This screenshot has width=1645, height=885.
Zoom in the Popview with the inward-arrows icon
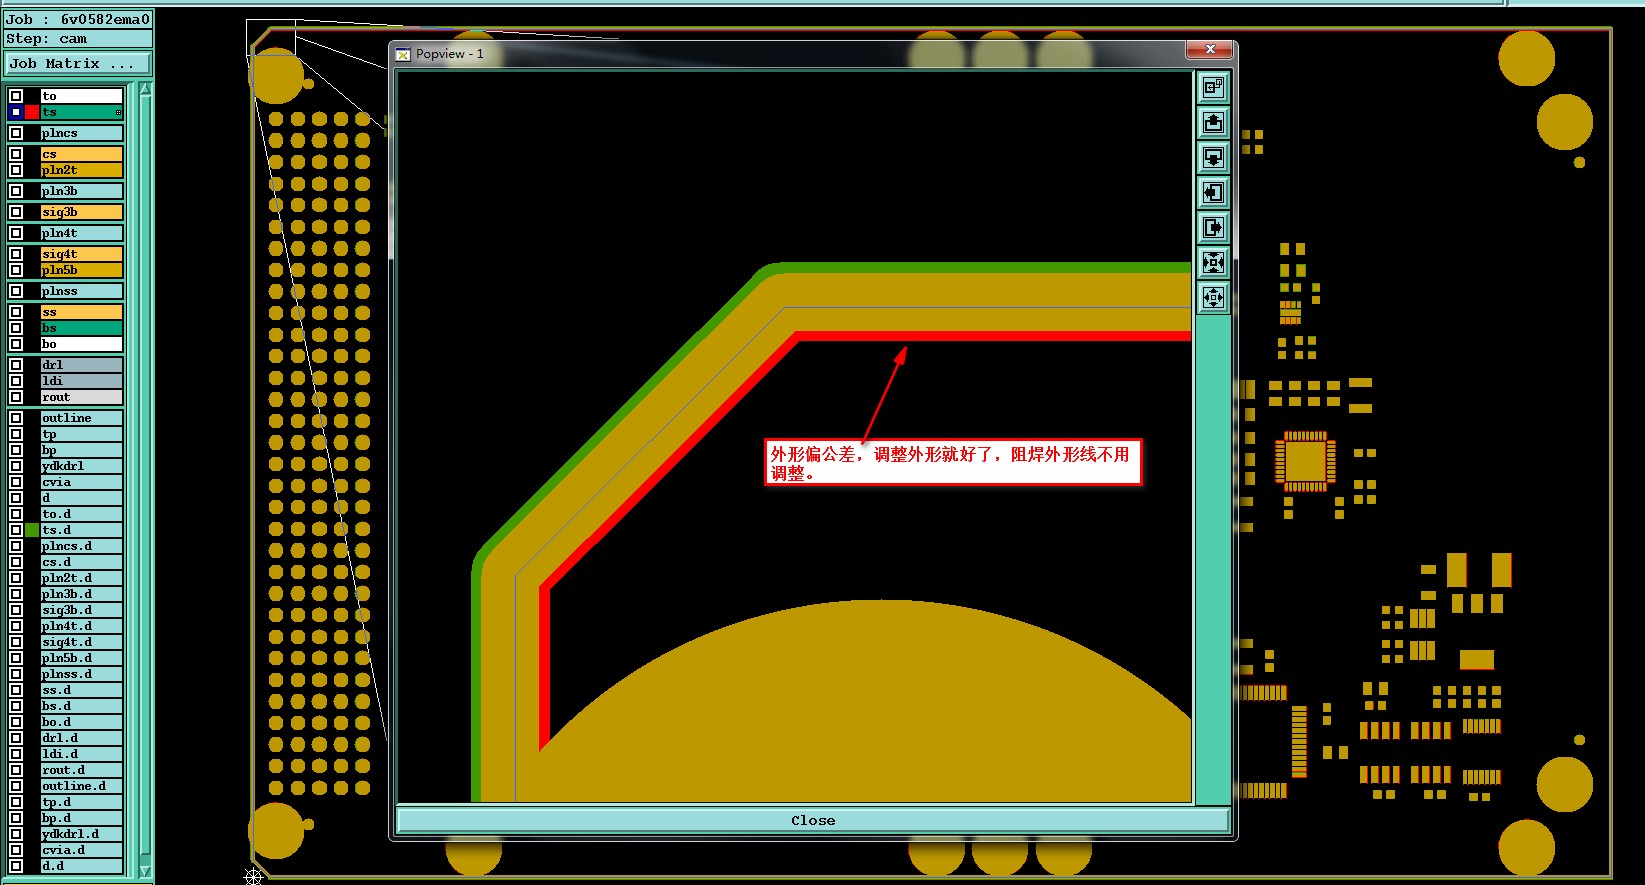[x=1213, y=263]
